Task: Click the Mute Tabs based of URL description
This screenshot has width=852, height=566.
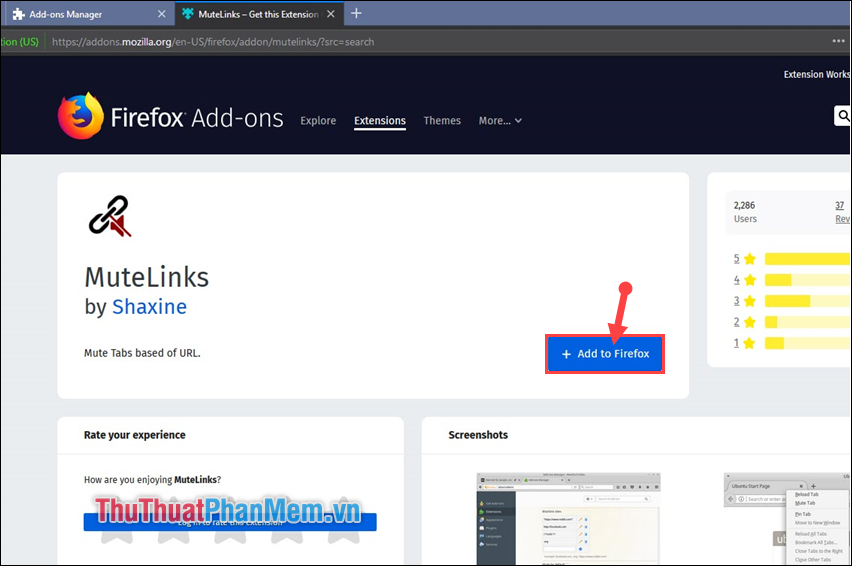Action: click(142, 353)
